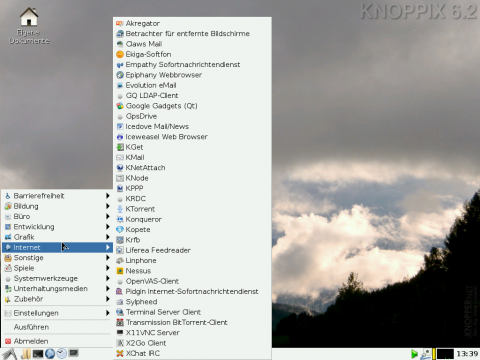Launch Ekiga-Softfon
This screenshot has width=480, height=360.
coord(192,54)
